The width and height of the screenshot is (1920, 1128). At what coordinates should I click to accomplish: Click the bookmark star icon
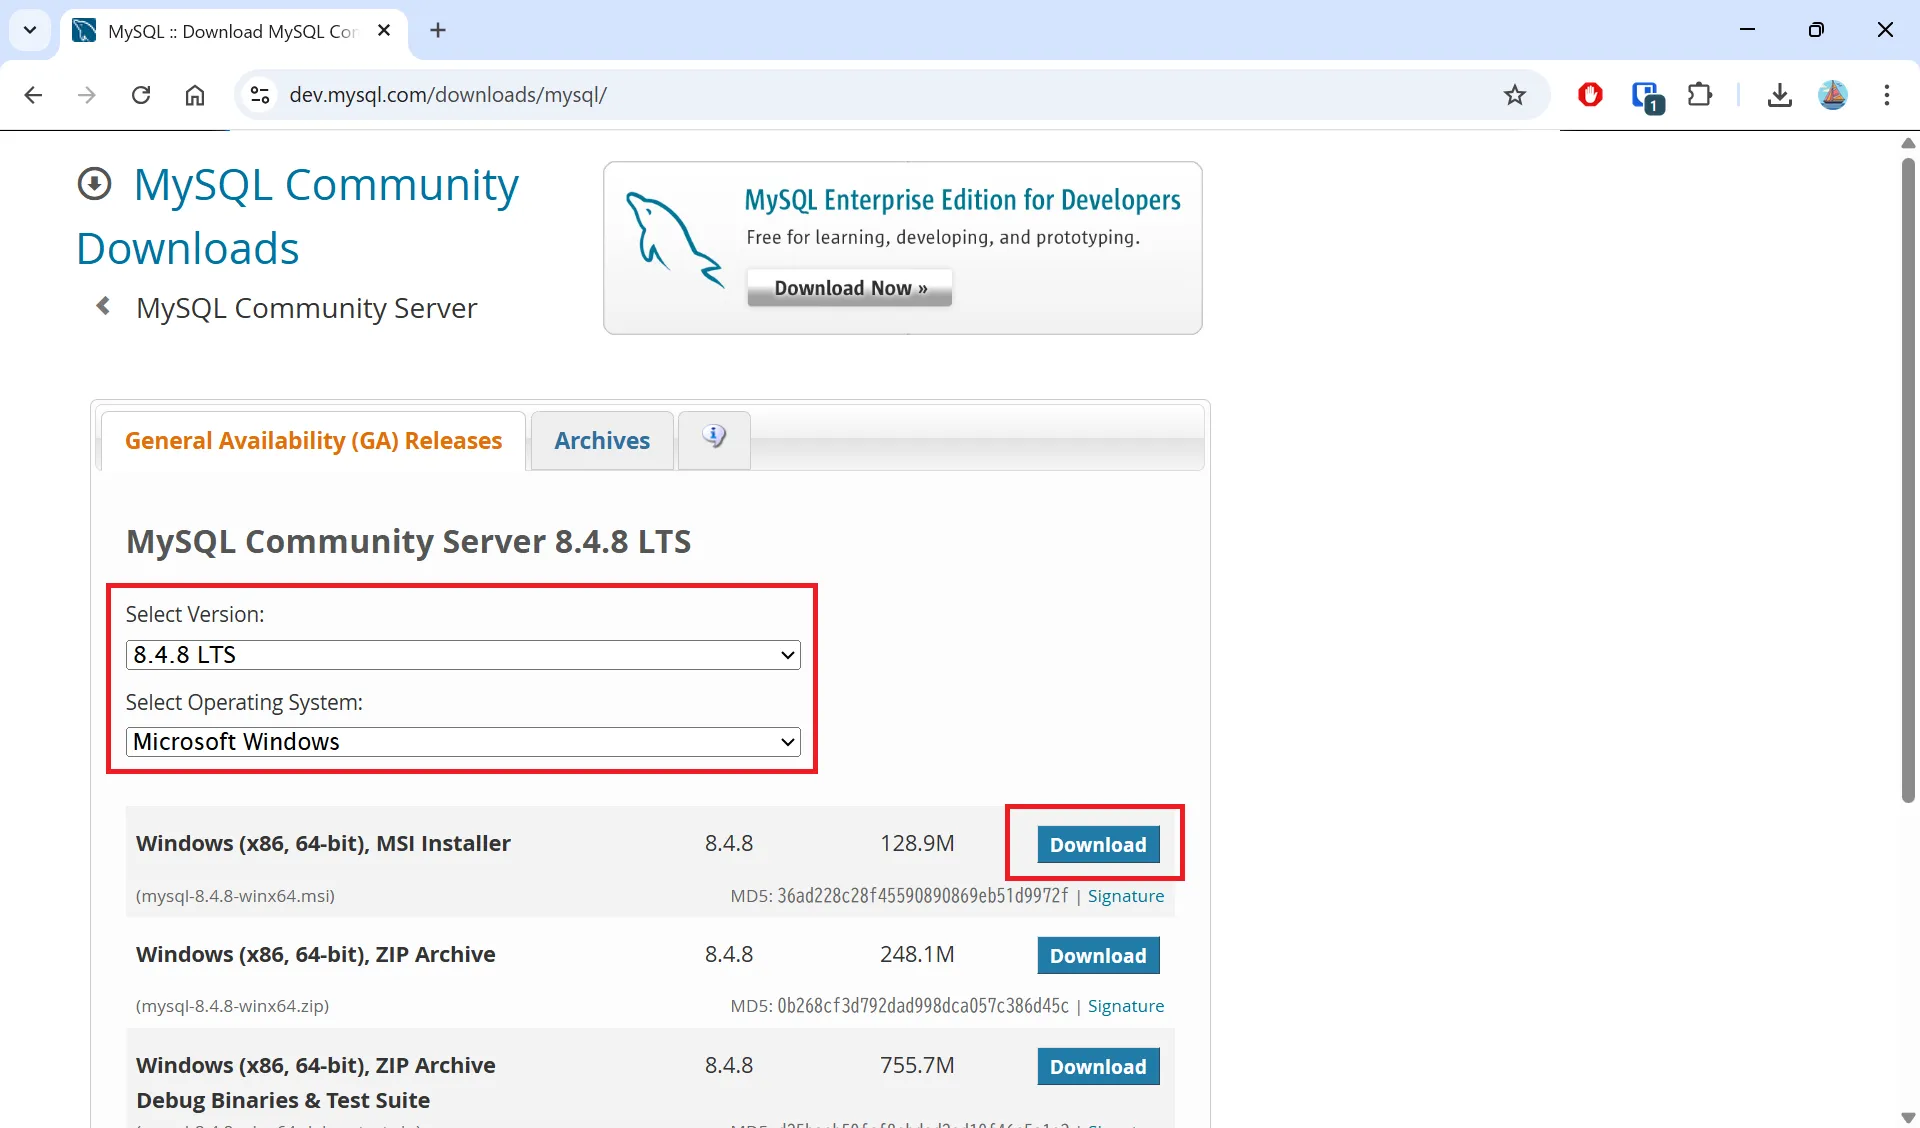click(1514, 95)
